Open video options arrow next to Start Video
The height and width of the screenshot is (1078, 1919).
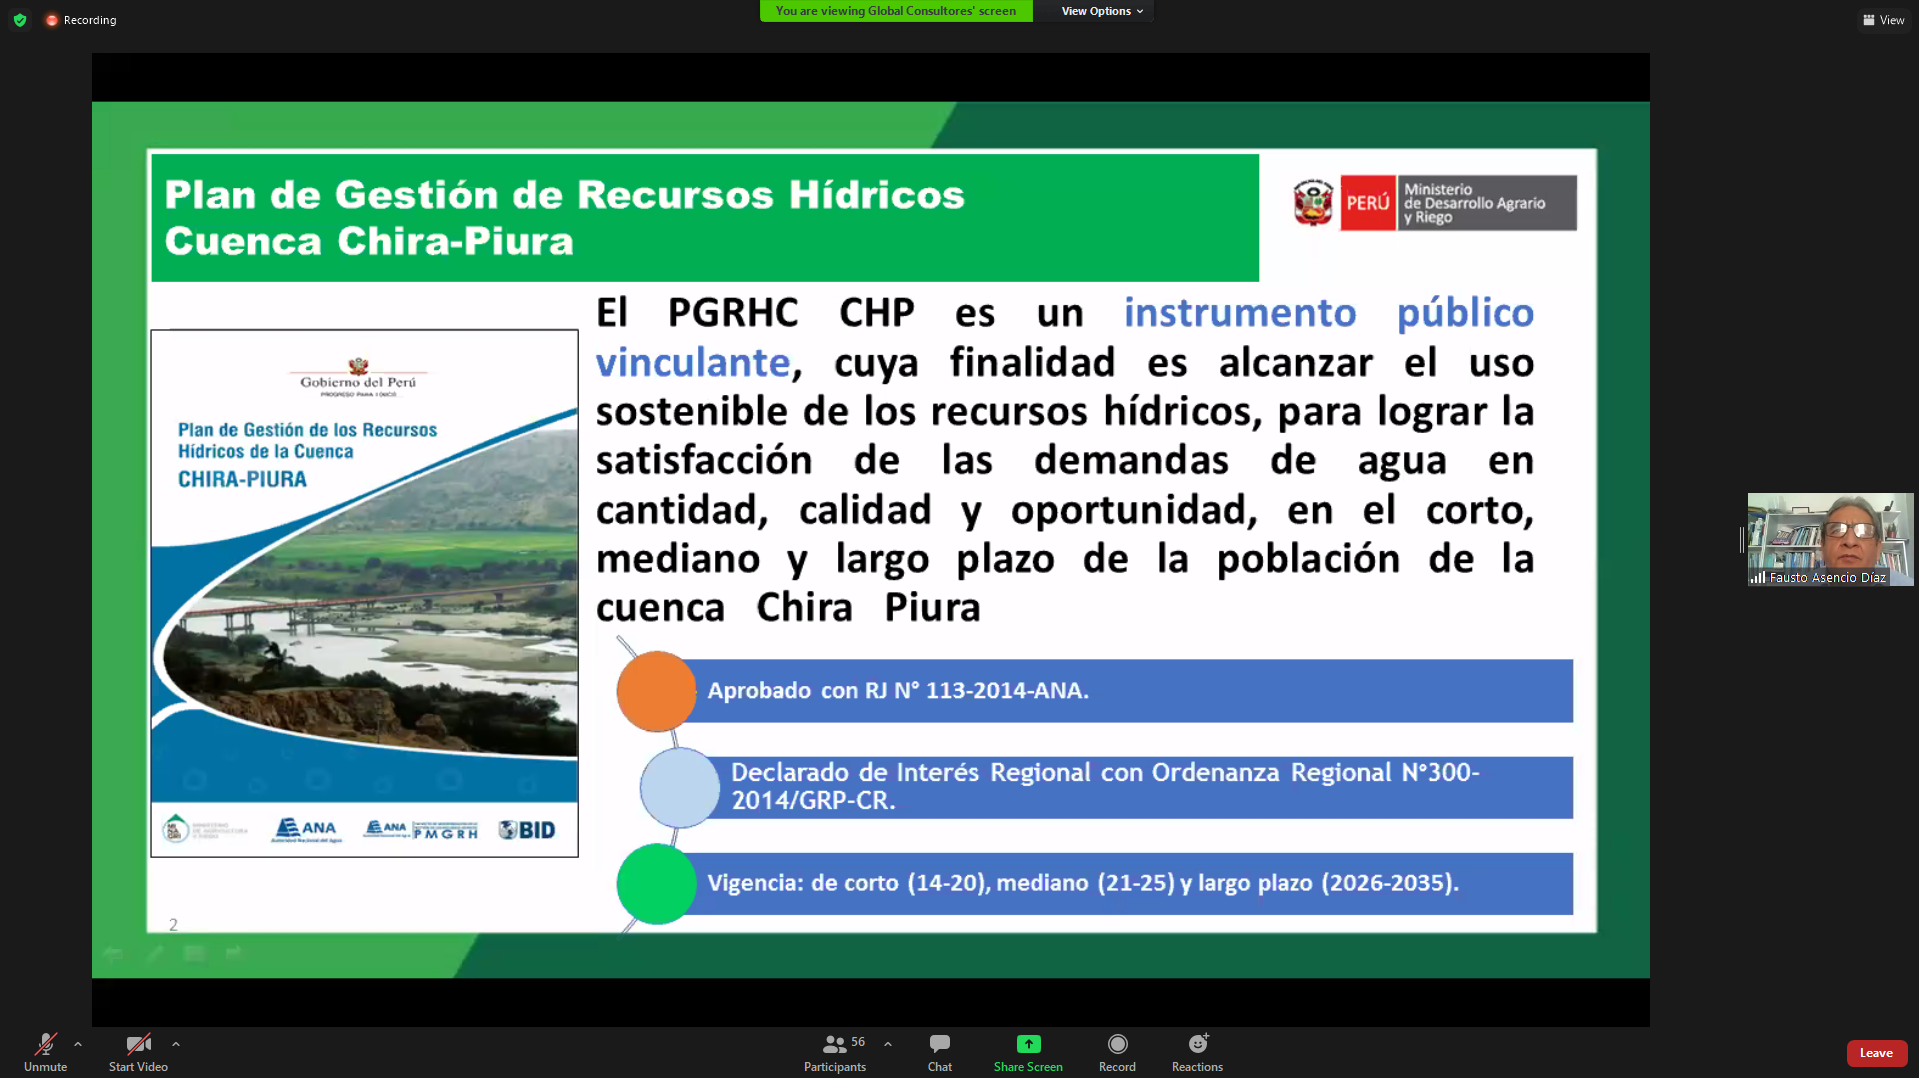click(176, 1044)
